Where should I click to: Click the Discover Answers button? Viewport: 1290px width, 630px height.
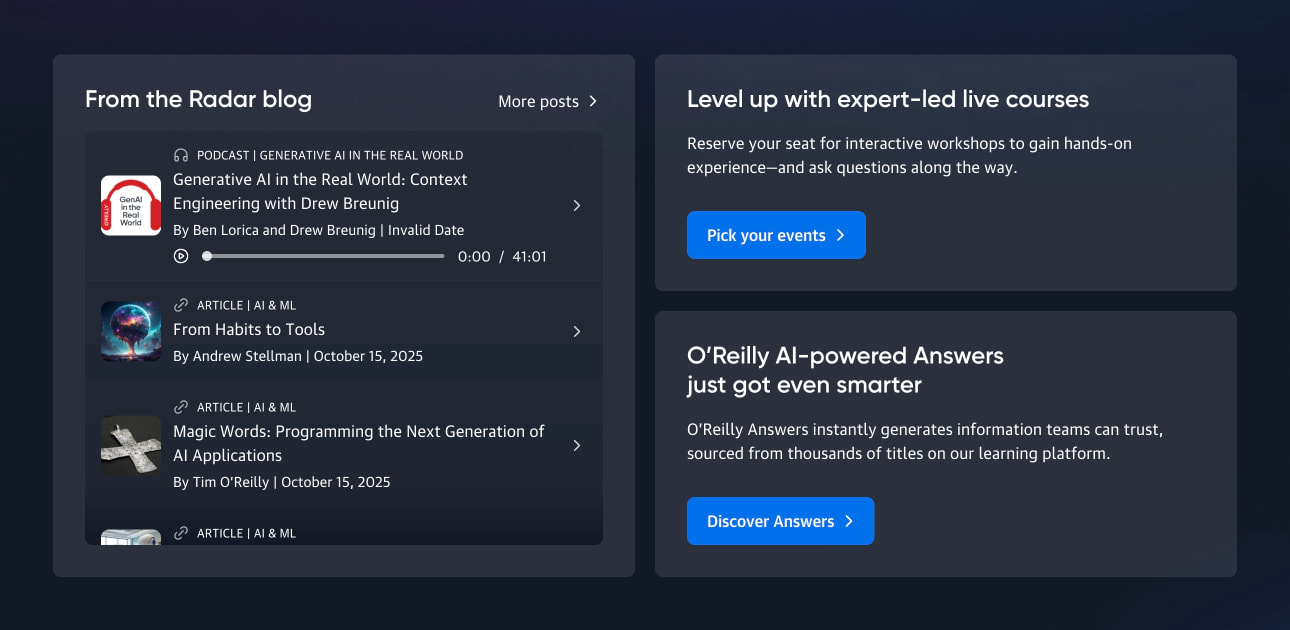780,521
